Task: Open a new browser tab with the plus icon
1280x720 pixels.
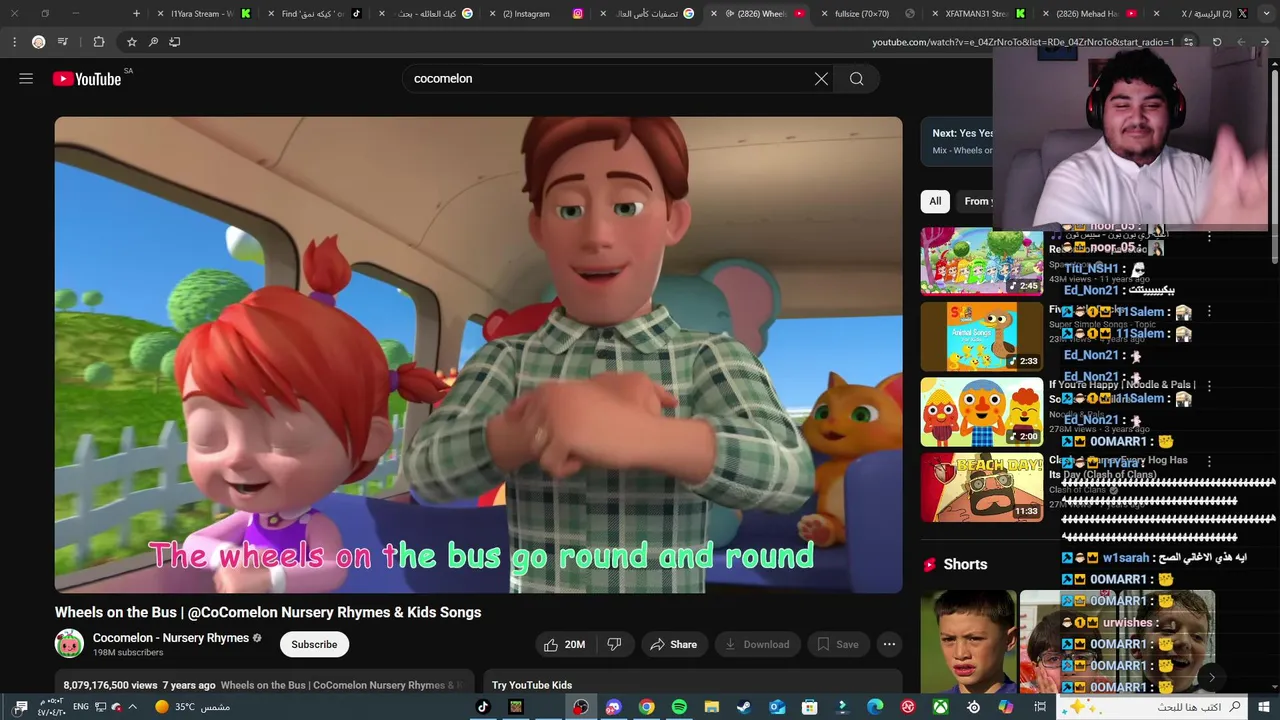Action: (x=137, y=14)
